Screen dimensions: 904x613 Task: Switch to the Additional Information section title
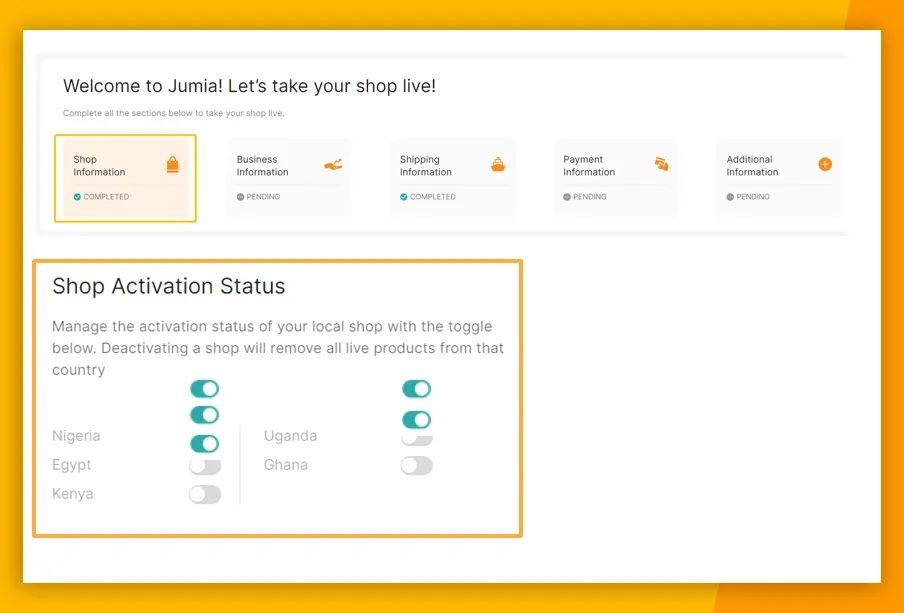point(752,166)
